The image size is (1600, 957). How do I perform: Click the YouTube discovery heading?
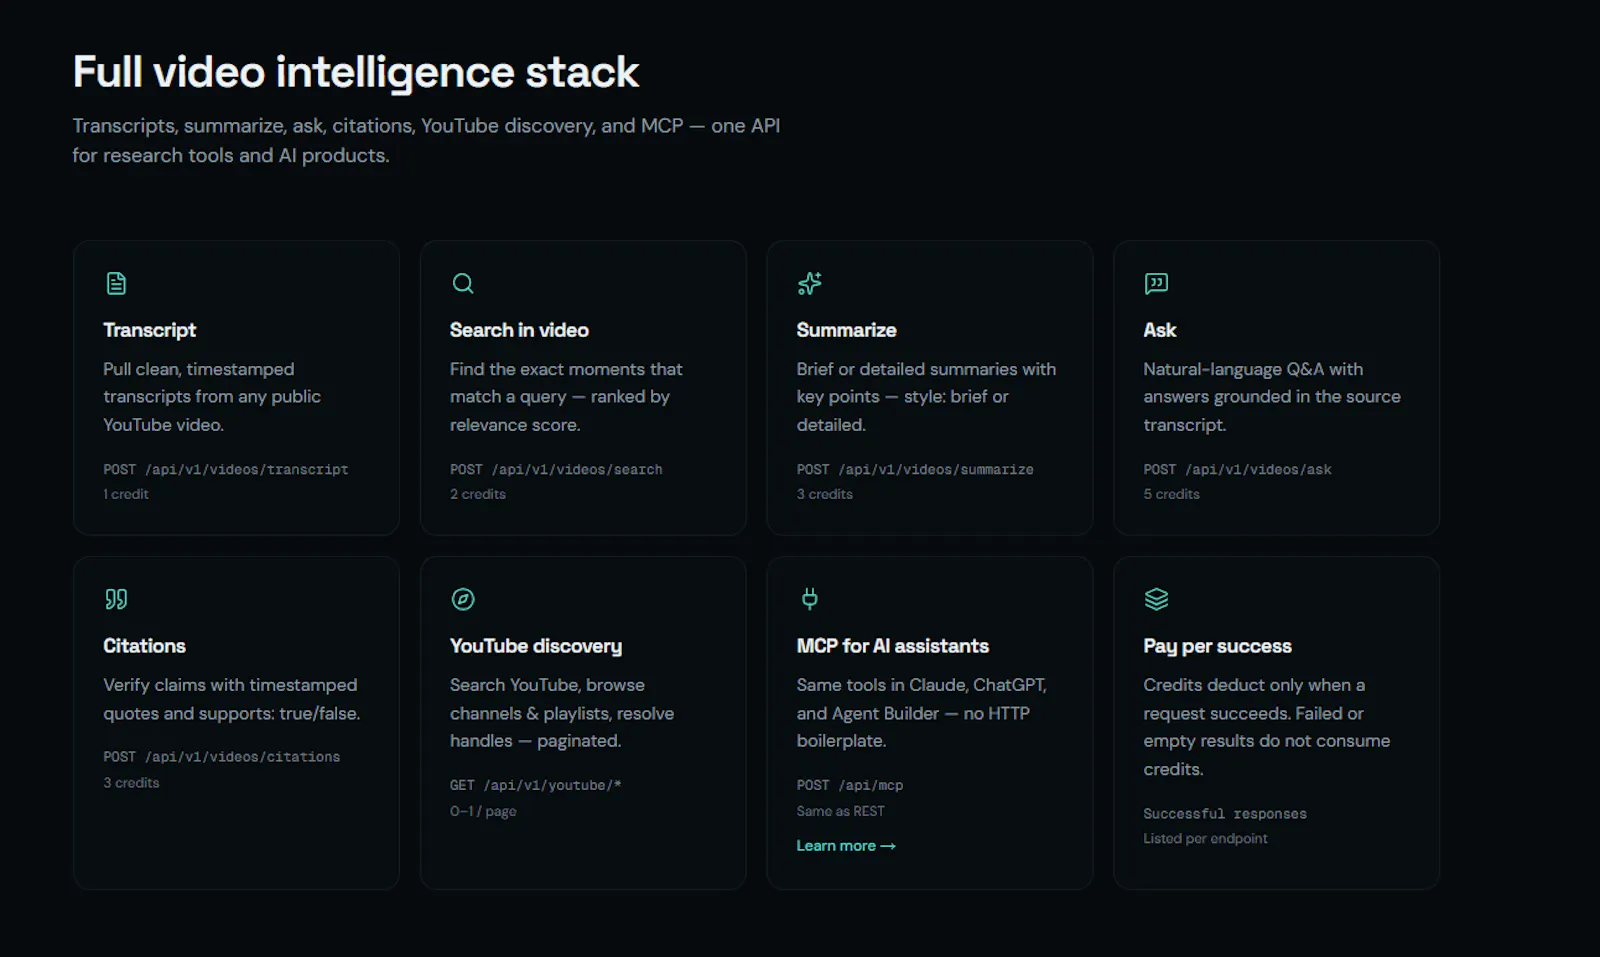tap(536, 646)
